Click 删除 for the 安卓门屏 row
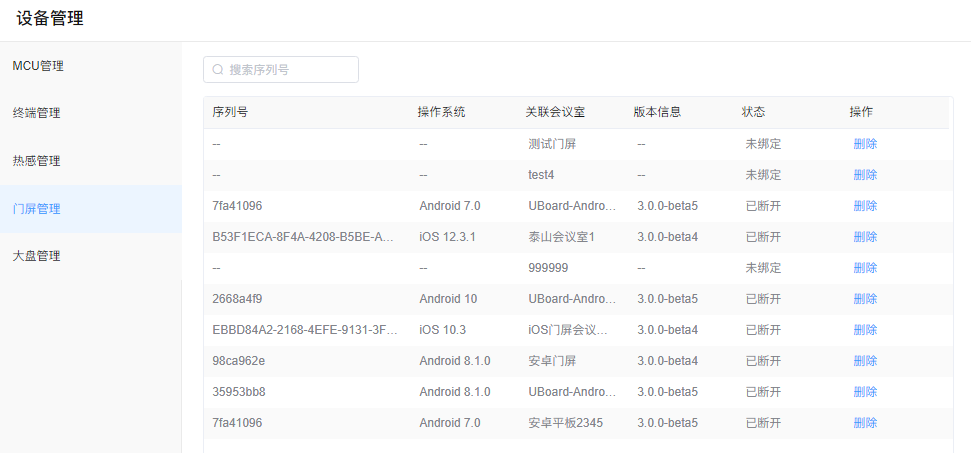This screenshot has height=453, width=971. click(865, 361)
